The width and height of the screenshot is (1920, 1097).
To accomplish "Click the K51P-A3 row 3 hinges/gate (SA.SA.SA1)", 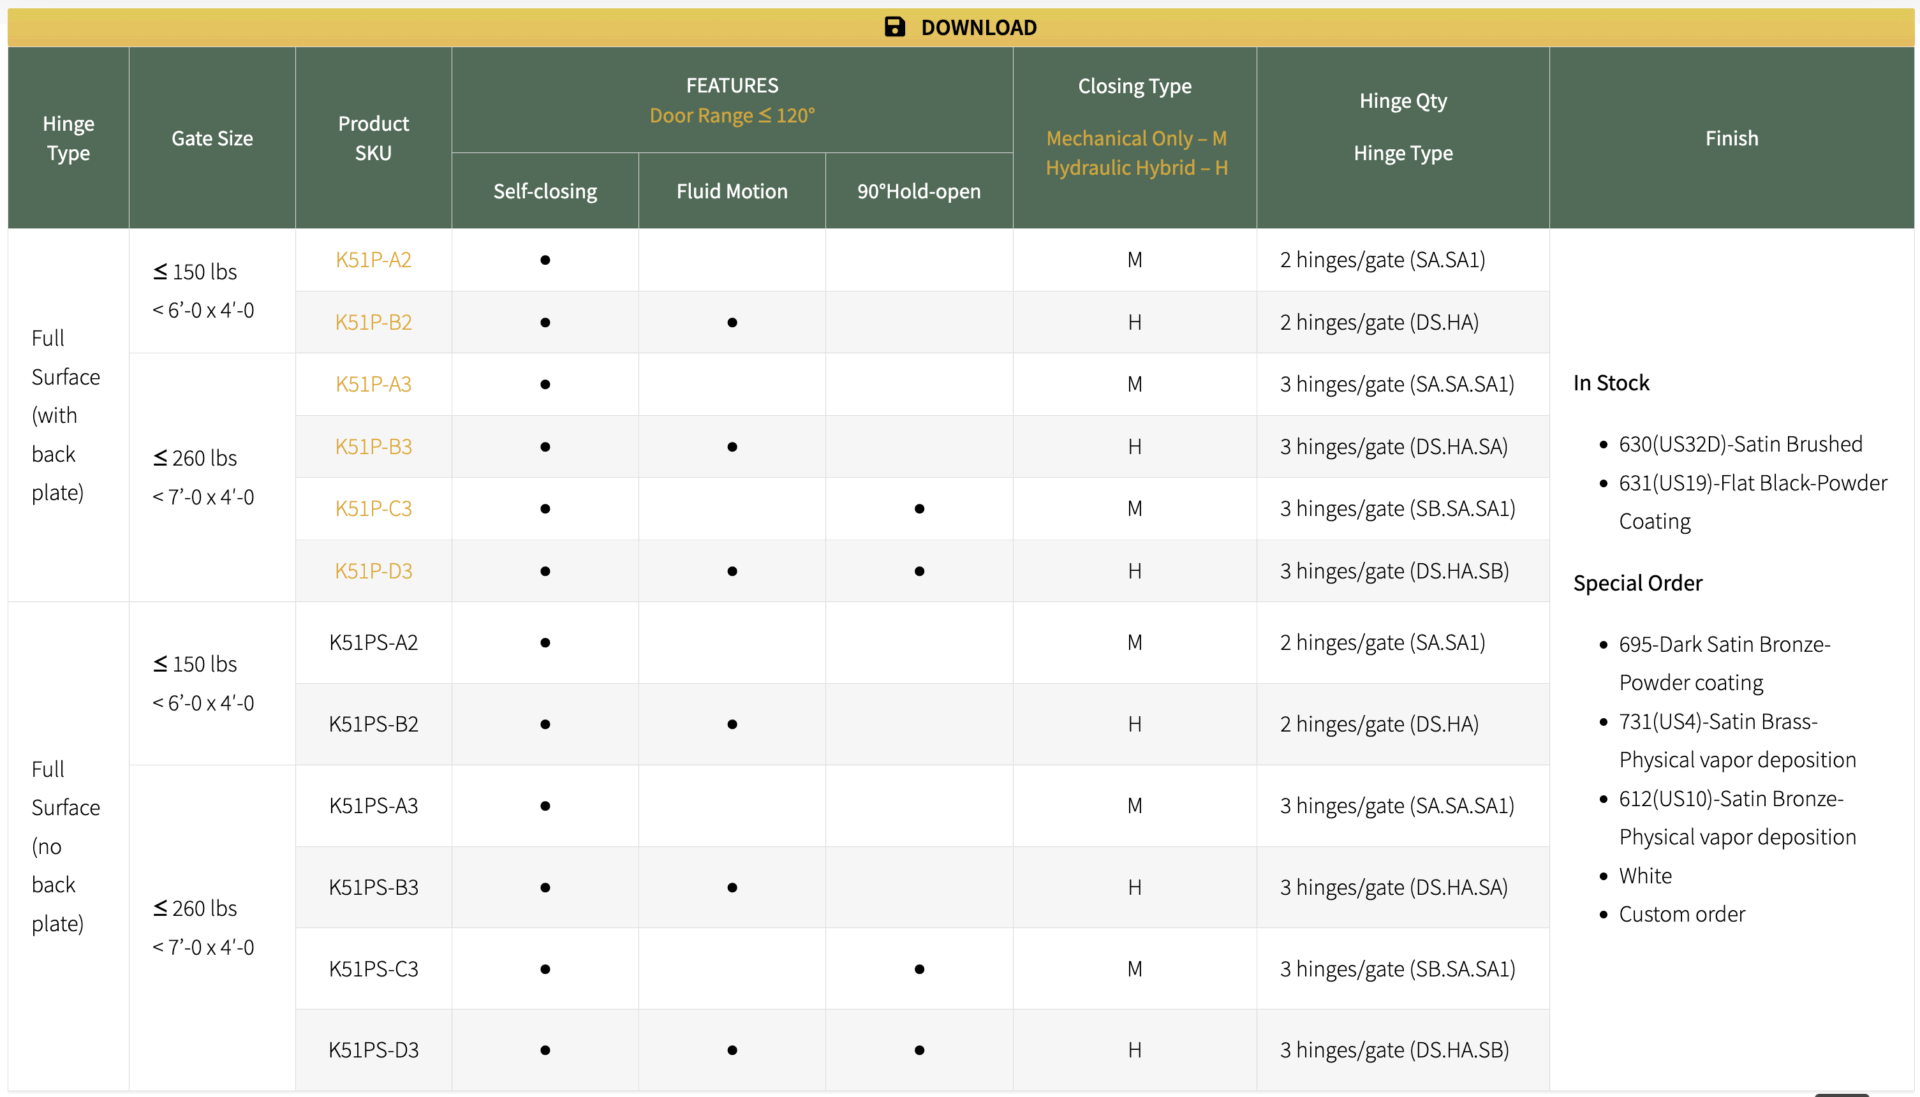I will [x=1397, y=384].
